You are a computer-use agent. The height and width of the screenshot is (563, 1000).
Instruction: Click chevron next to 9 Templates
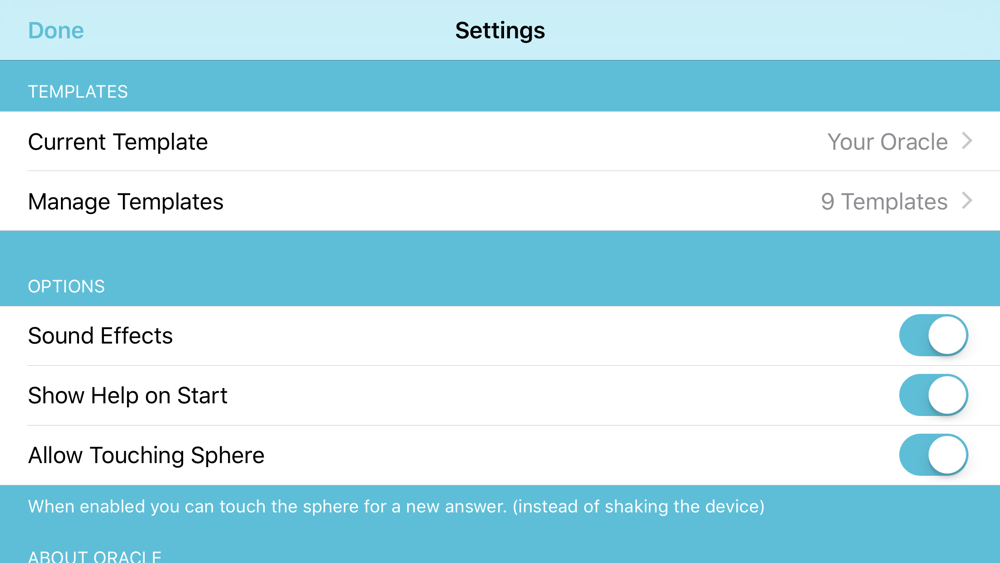[967, 201]
